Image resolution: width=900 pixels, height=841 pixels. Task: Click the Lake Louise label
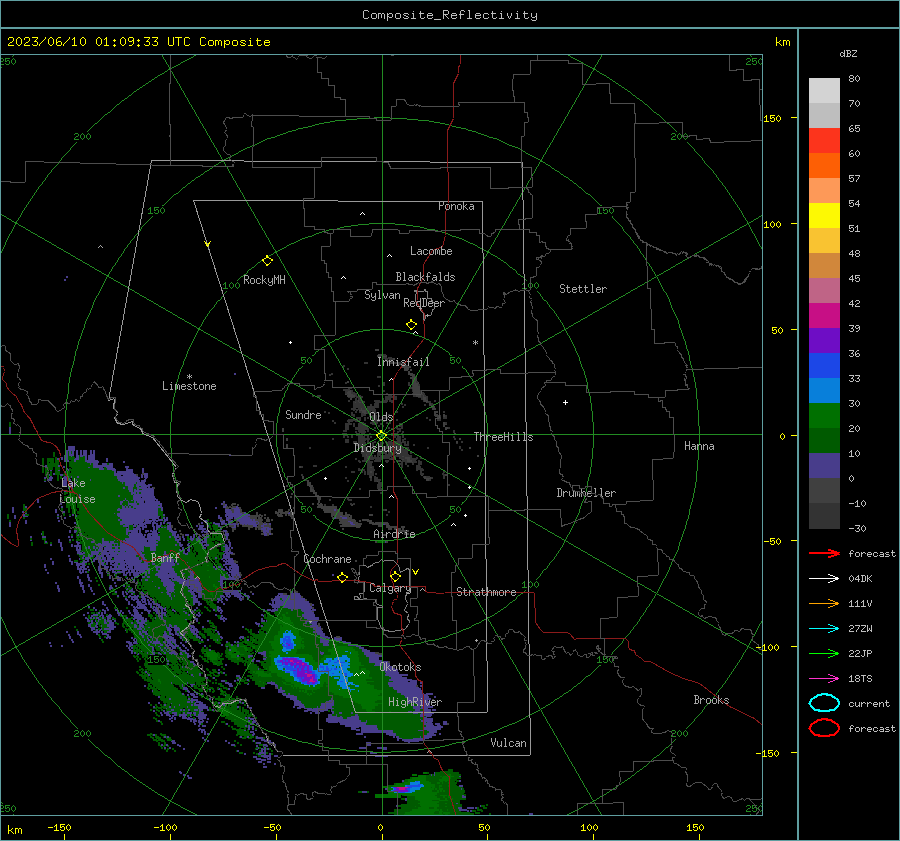pos(77,491)
